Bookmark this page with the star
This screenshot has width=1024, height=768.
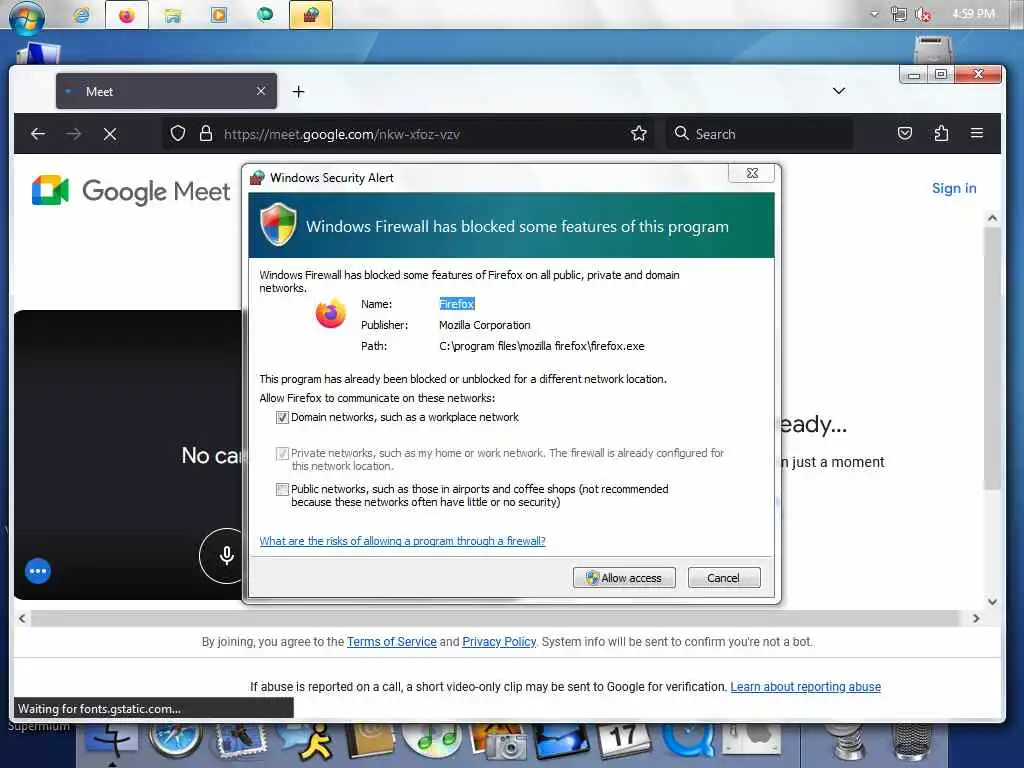coord(639,134)
